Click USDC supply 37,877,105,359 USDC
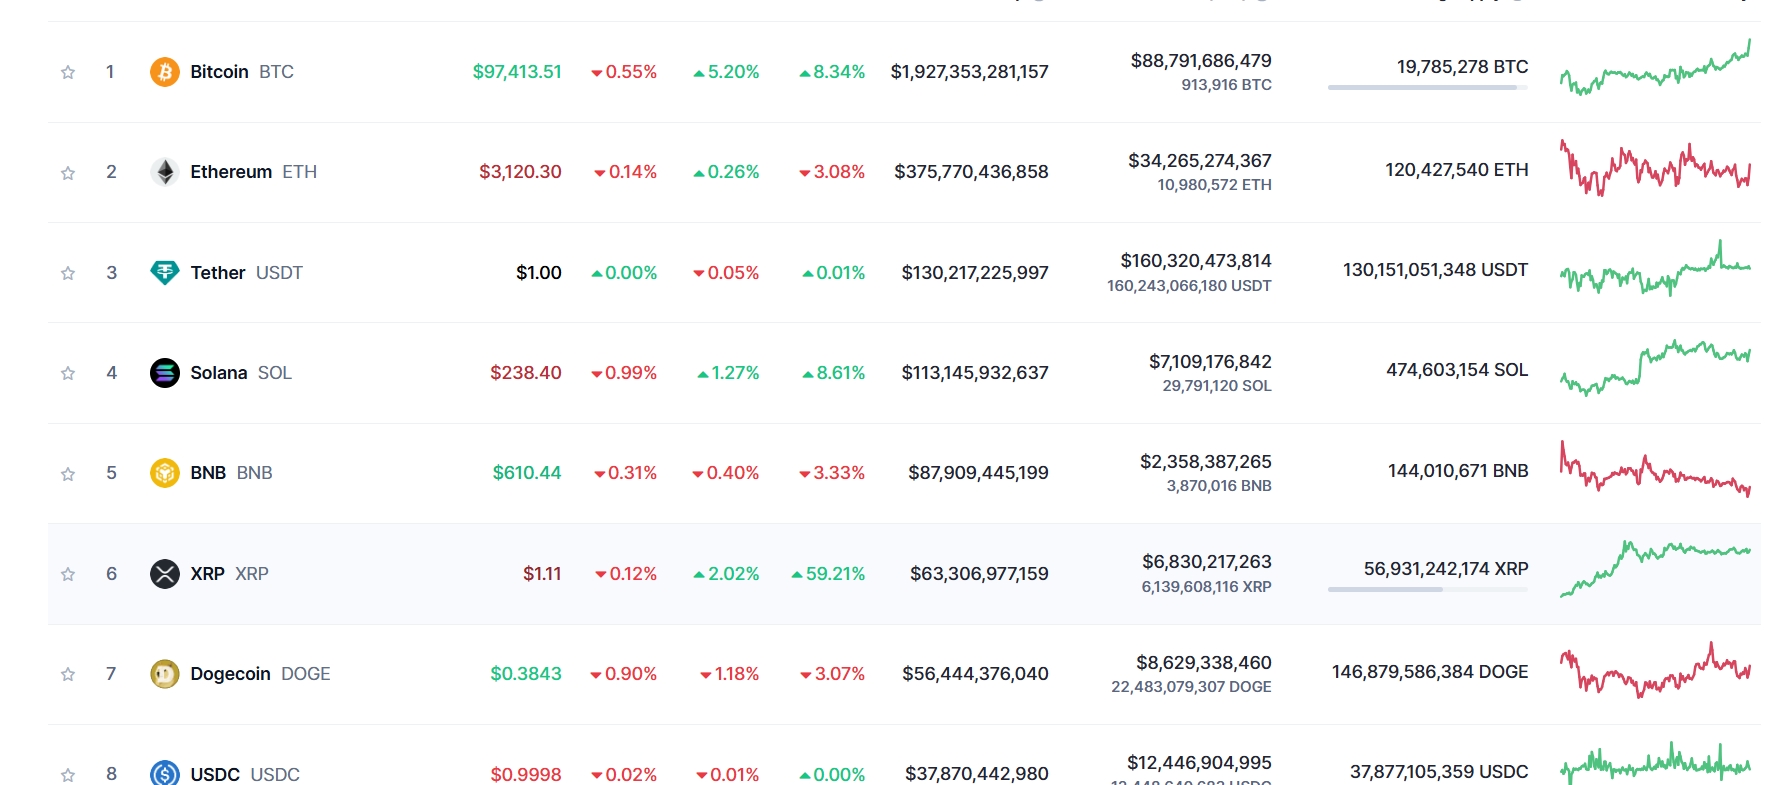This screenshot has height=785, width=1765. [1439, 772]
